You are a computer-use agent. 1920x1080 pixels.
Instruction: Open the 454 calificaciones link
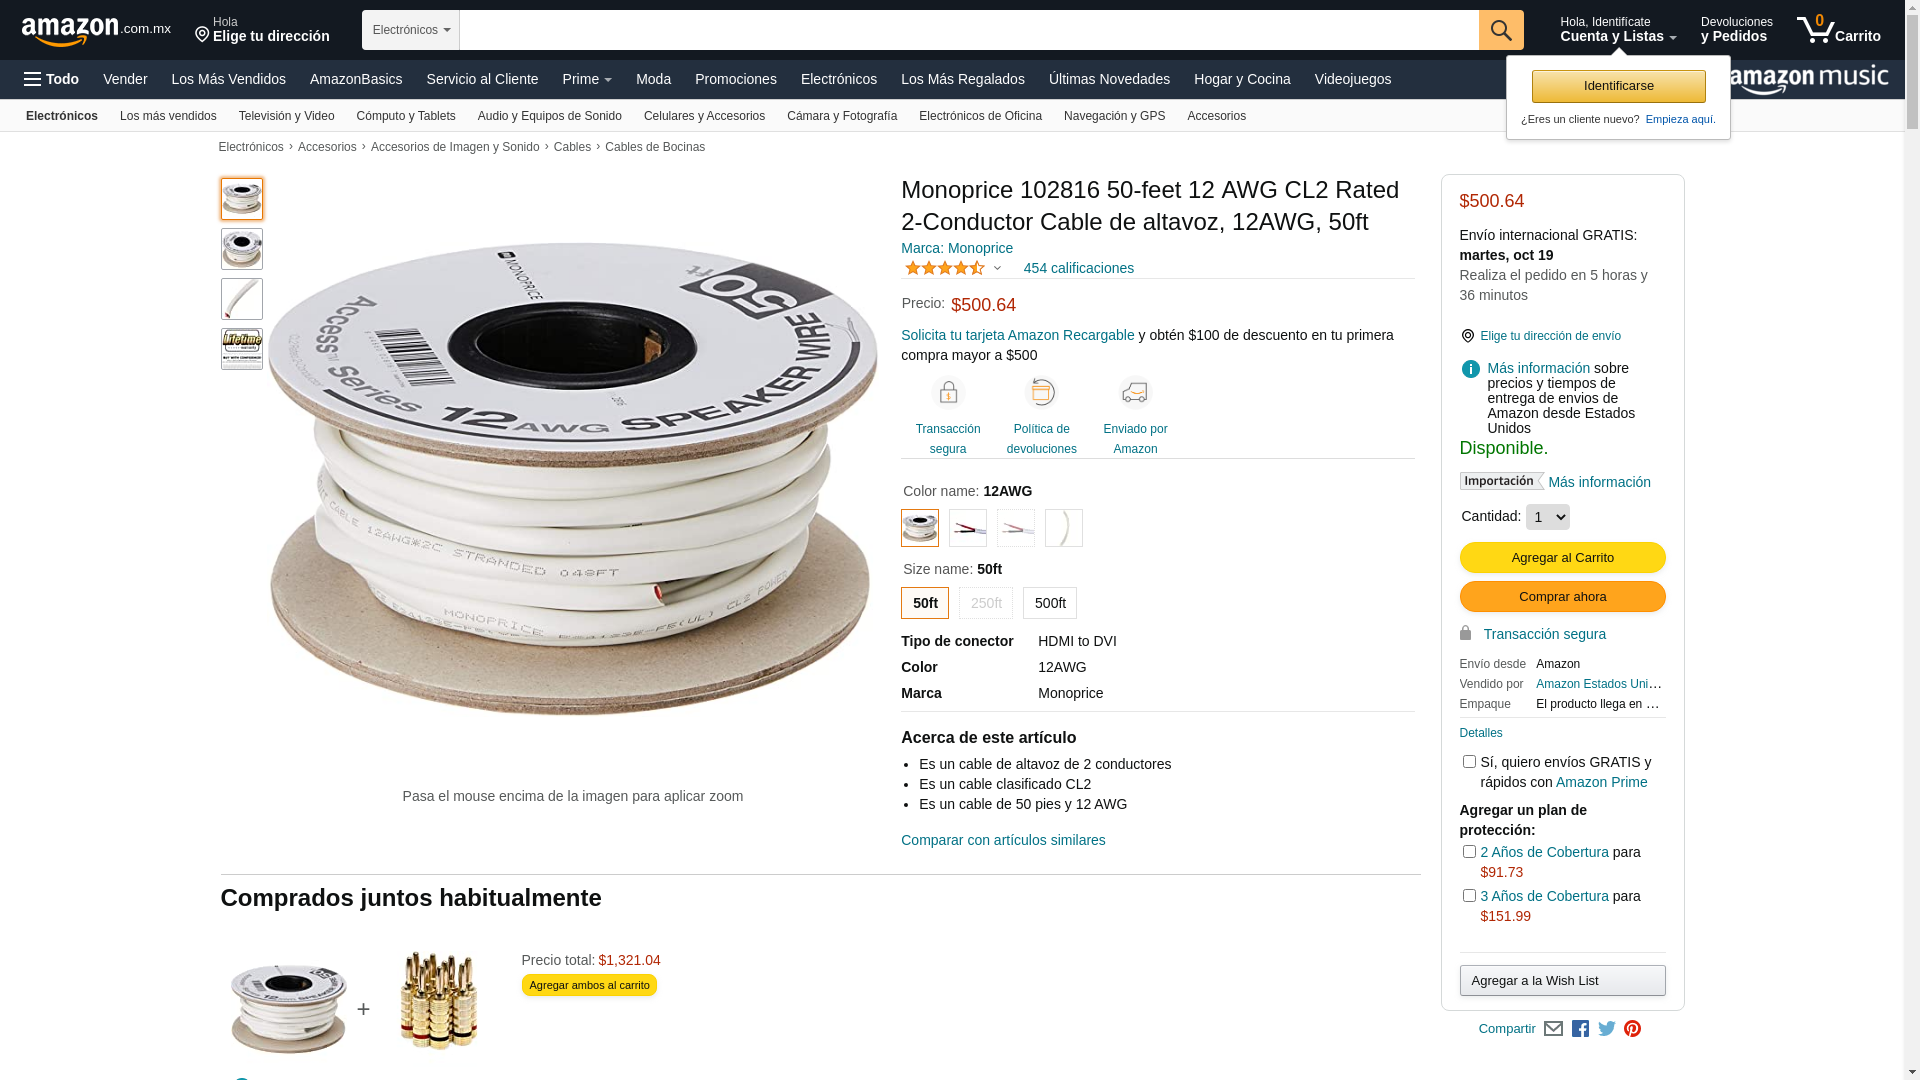pos(1078,268)
